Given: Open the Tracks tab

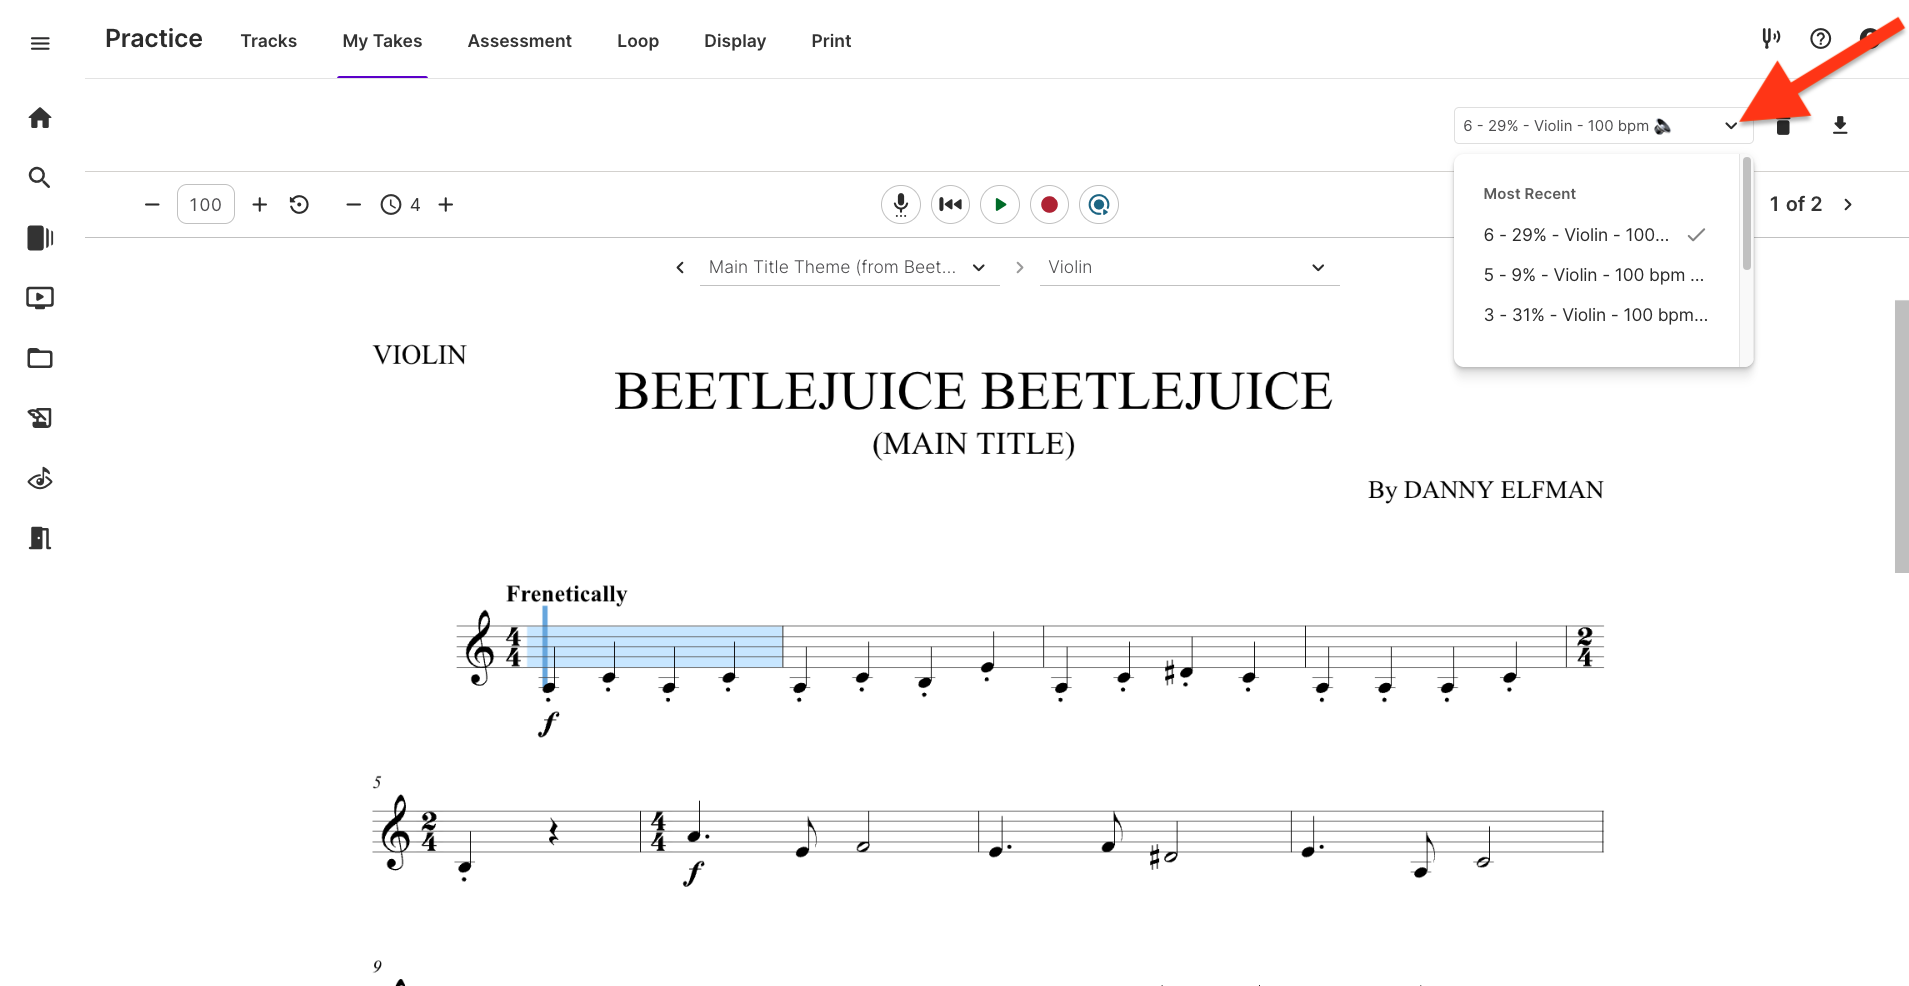Looking at the screenshot, I should 269,41.
